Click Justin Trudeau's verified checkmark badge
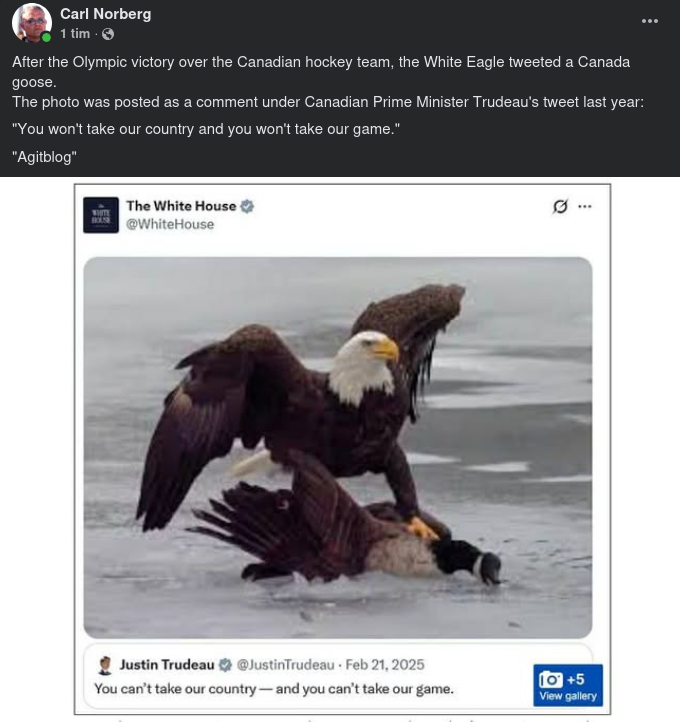The image size is (680, 722). click(x=225, y=665)
